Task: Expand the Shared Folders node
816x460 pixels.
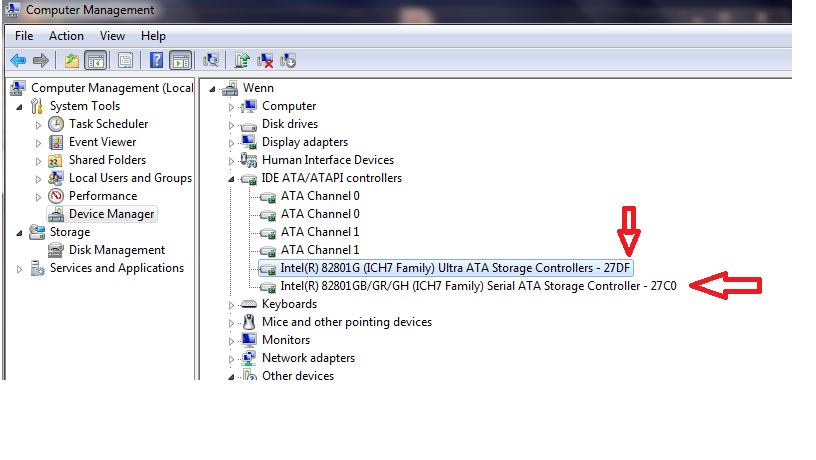Action: pyautogui.click(x=38, y=161)
